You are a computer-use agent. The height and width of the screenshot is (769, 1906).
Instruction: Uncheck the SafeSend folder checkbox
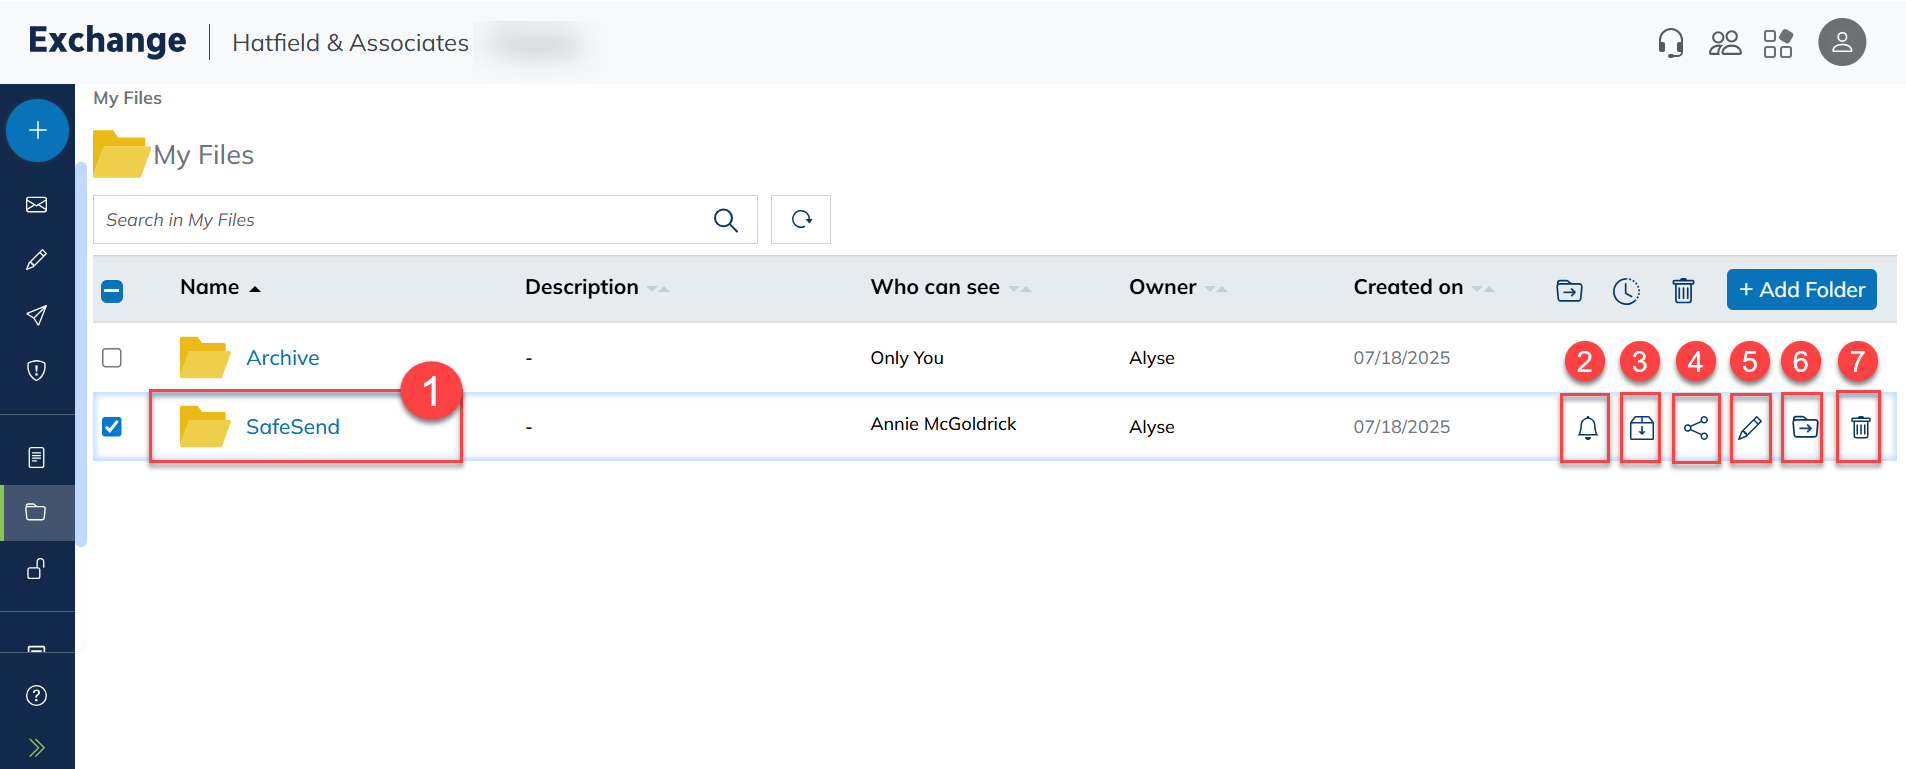[x=112, y=427]
